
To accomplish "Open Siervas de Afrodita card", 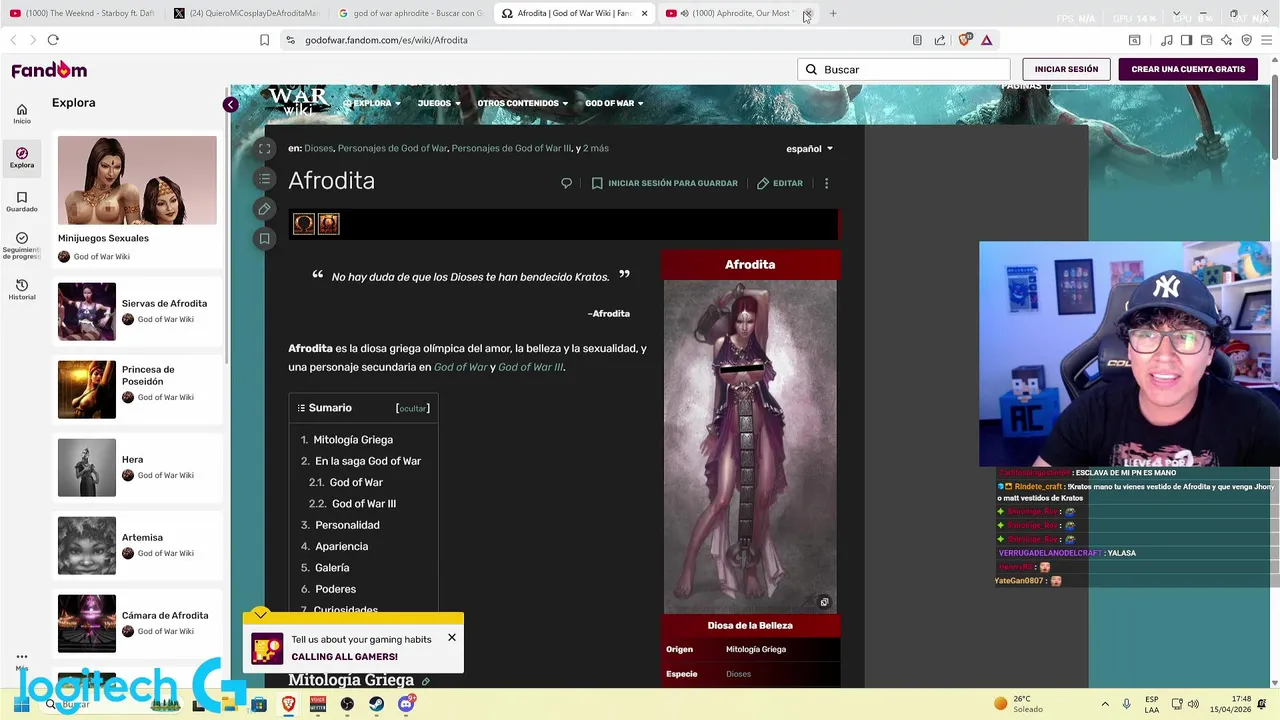I will pos(138,311).
